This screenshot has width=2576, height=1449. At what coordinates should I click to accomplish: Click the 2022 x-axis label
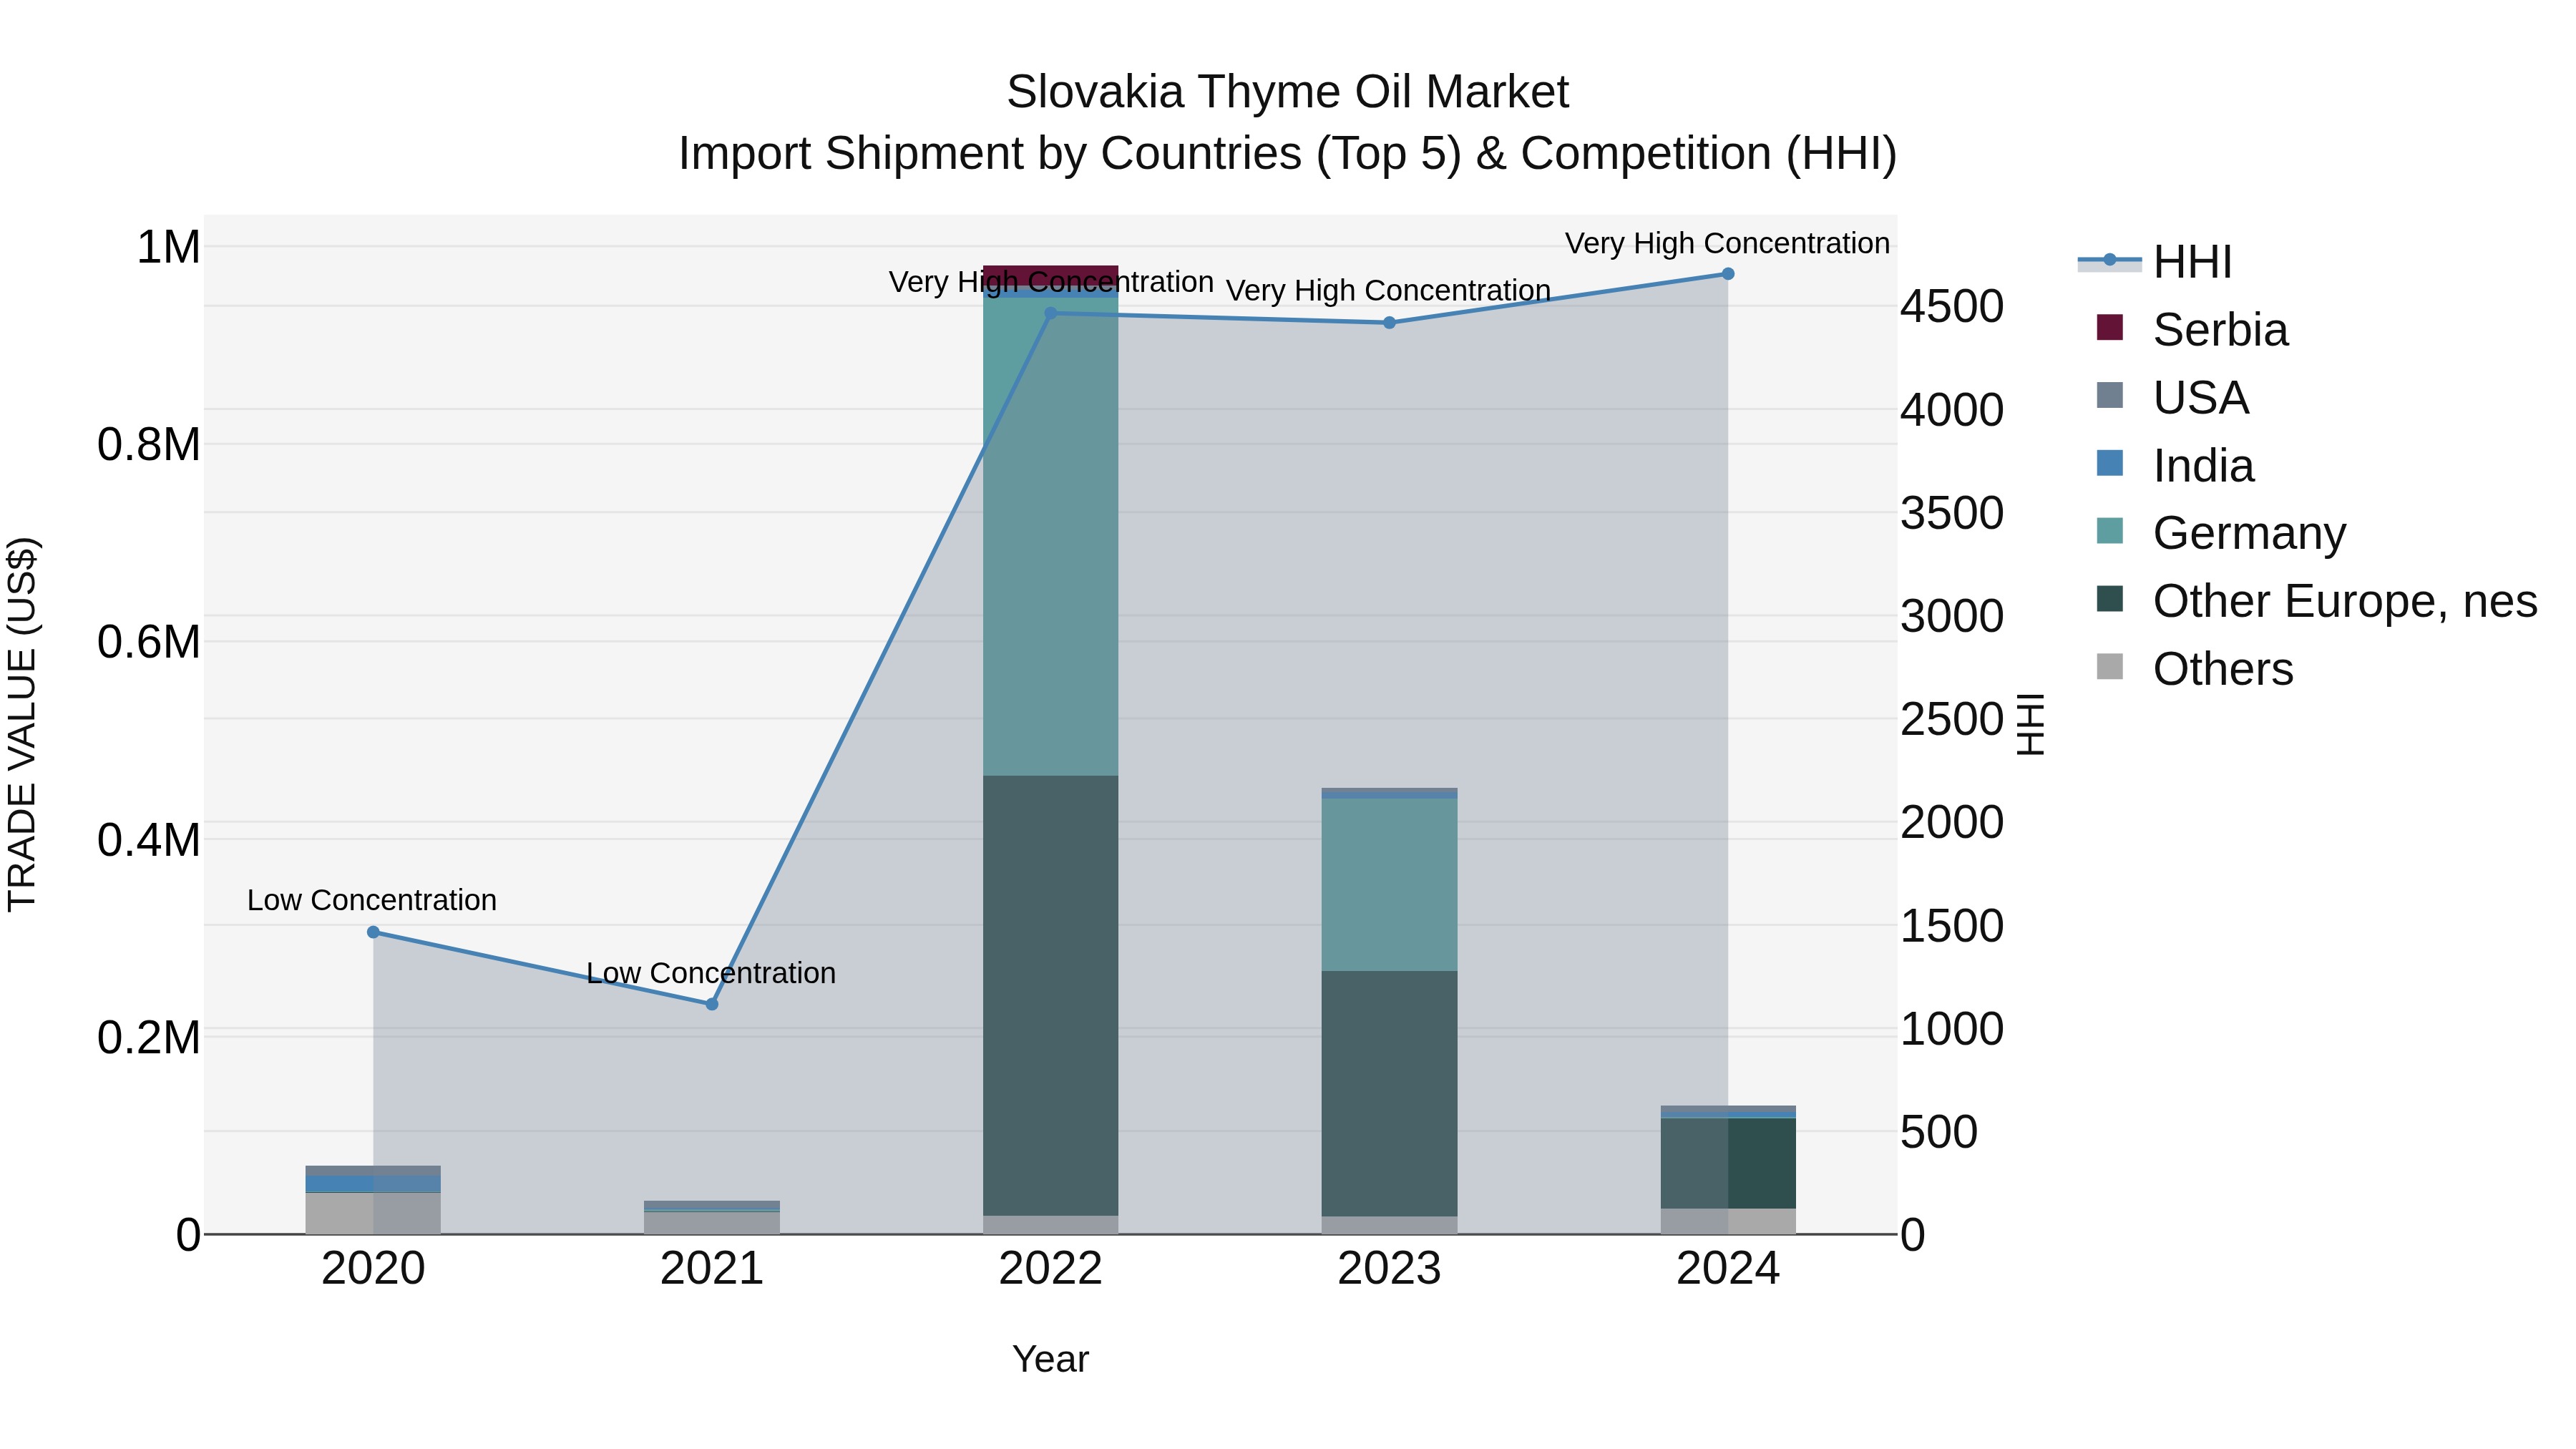point(1050,1269)
